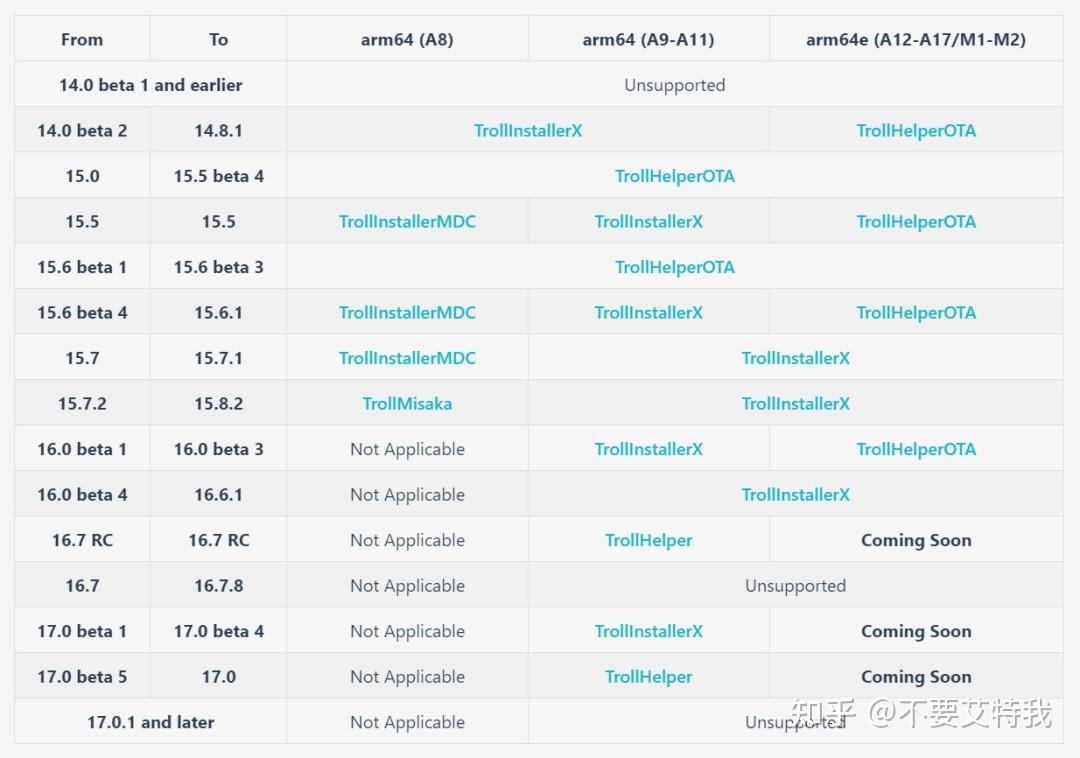Click TrollInstallerMDC in the 15.5 row
This screenshot has width=1080, height=758.
[x=407, y=222]
